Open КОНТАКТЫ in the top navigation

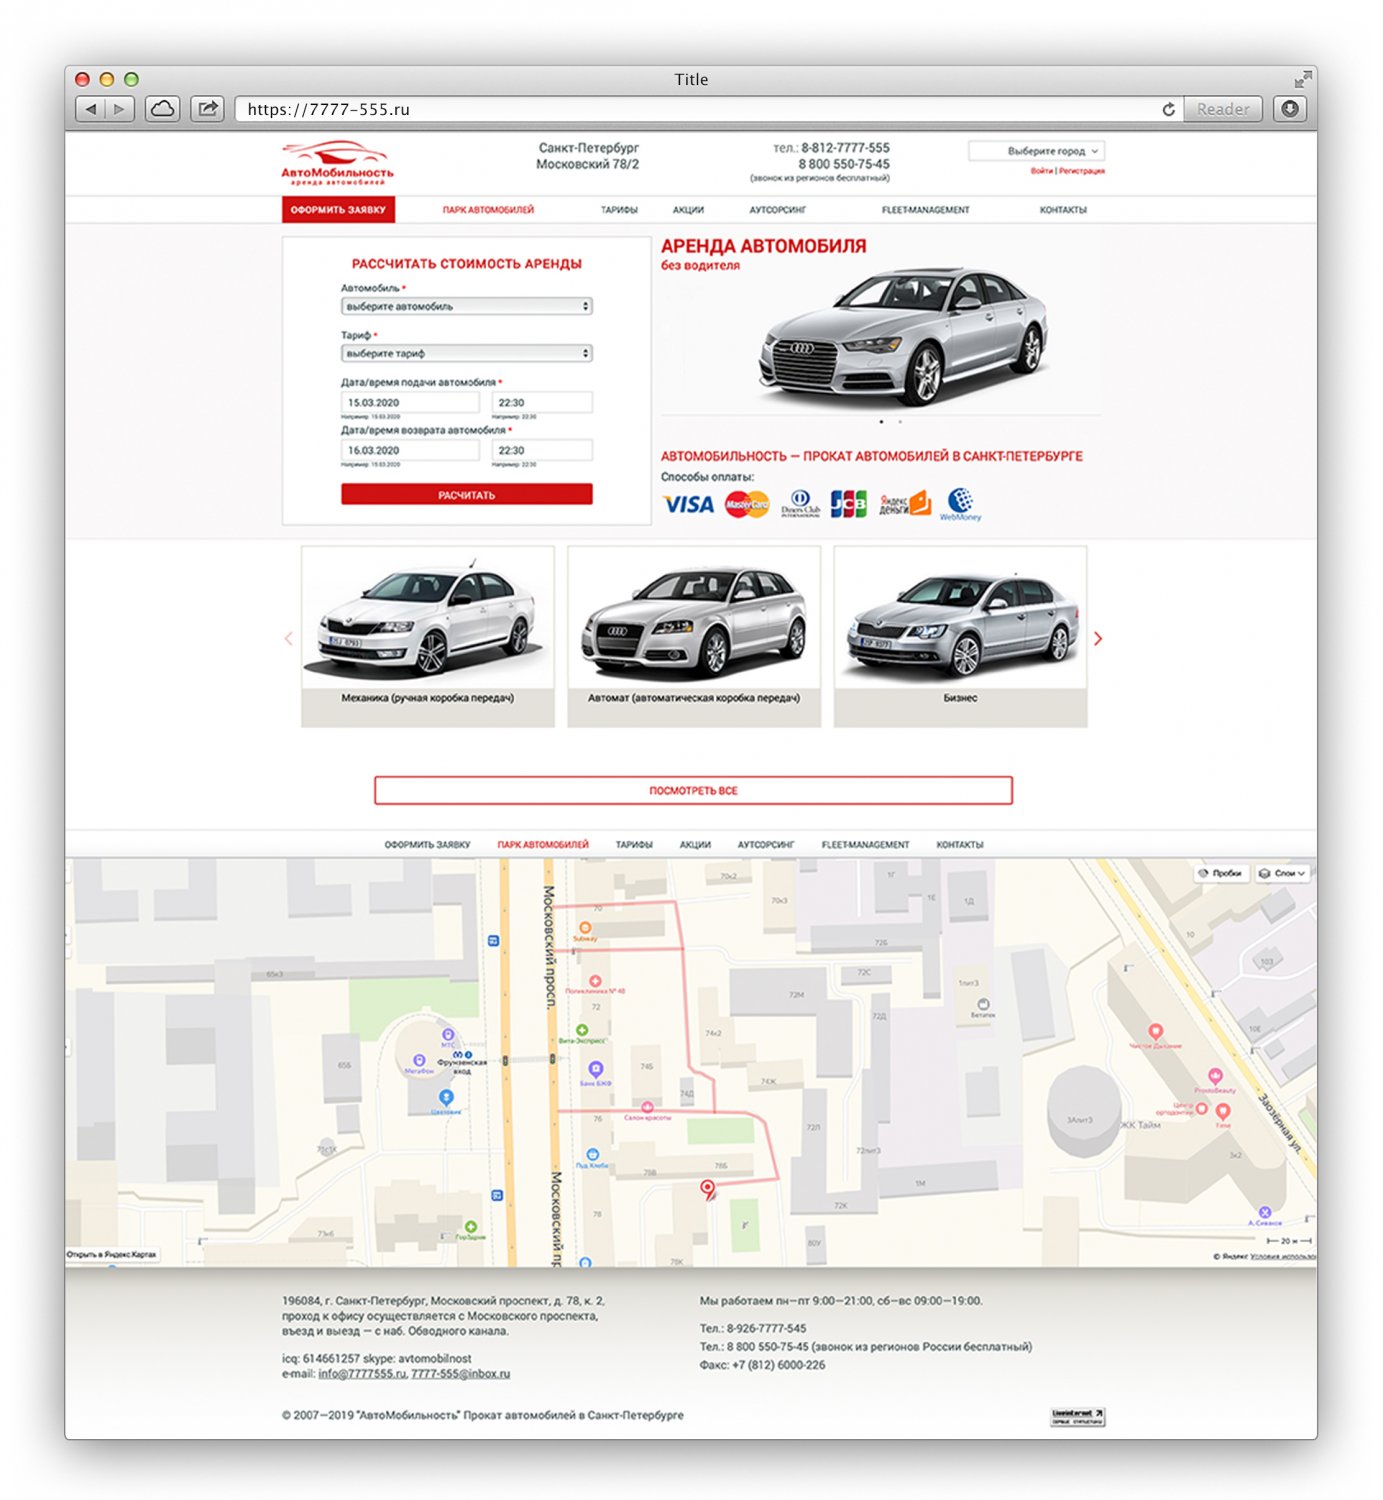click(1063, 210)
